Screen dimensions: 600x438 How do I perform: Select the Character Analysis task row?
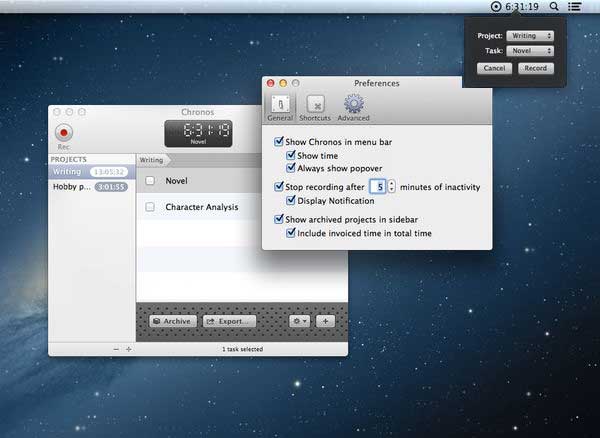coord(199,207)
